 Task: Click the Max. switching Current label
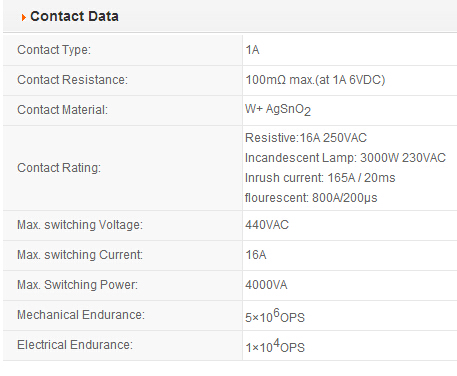80,255
